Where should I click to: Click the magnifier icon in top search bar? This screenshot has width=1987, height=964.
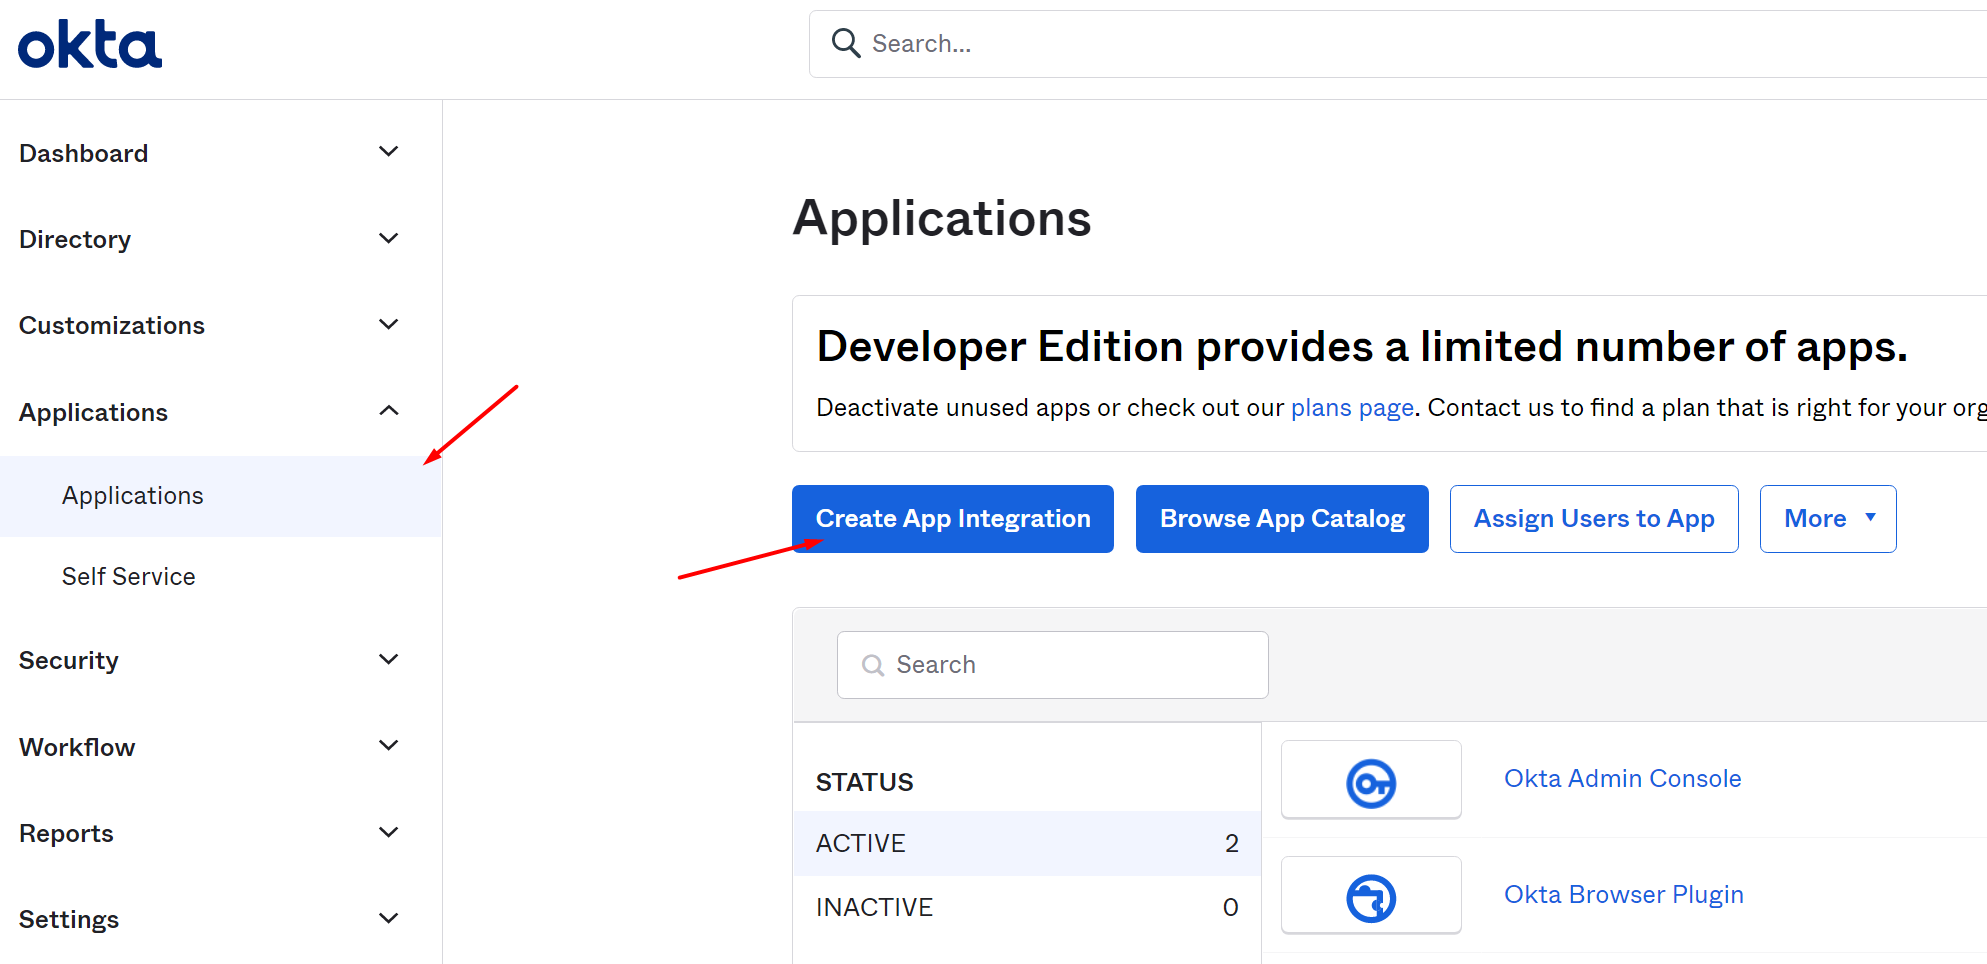pyautogui.click(x=846, y=43)
